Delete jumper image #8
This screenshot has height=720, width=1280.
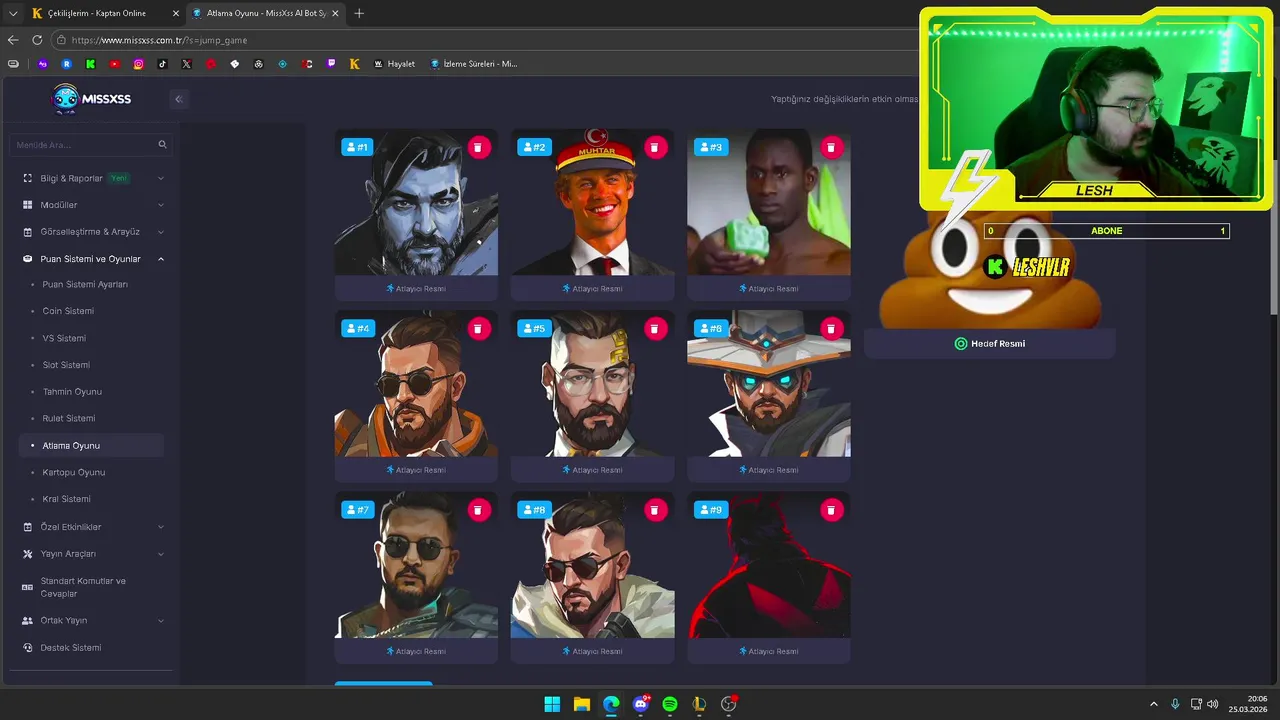click(654, 510)
